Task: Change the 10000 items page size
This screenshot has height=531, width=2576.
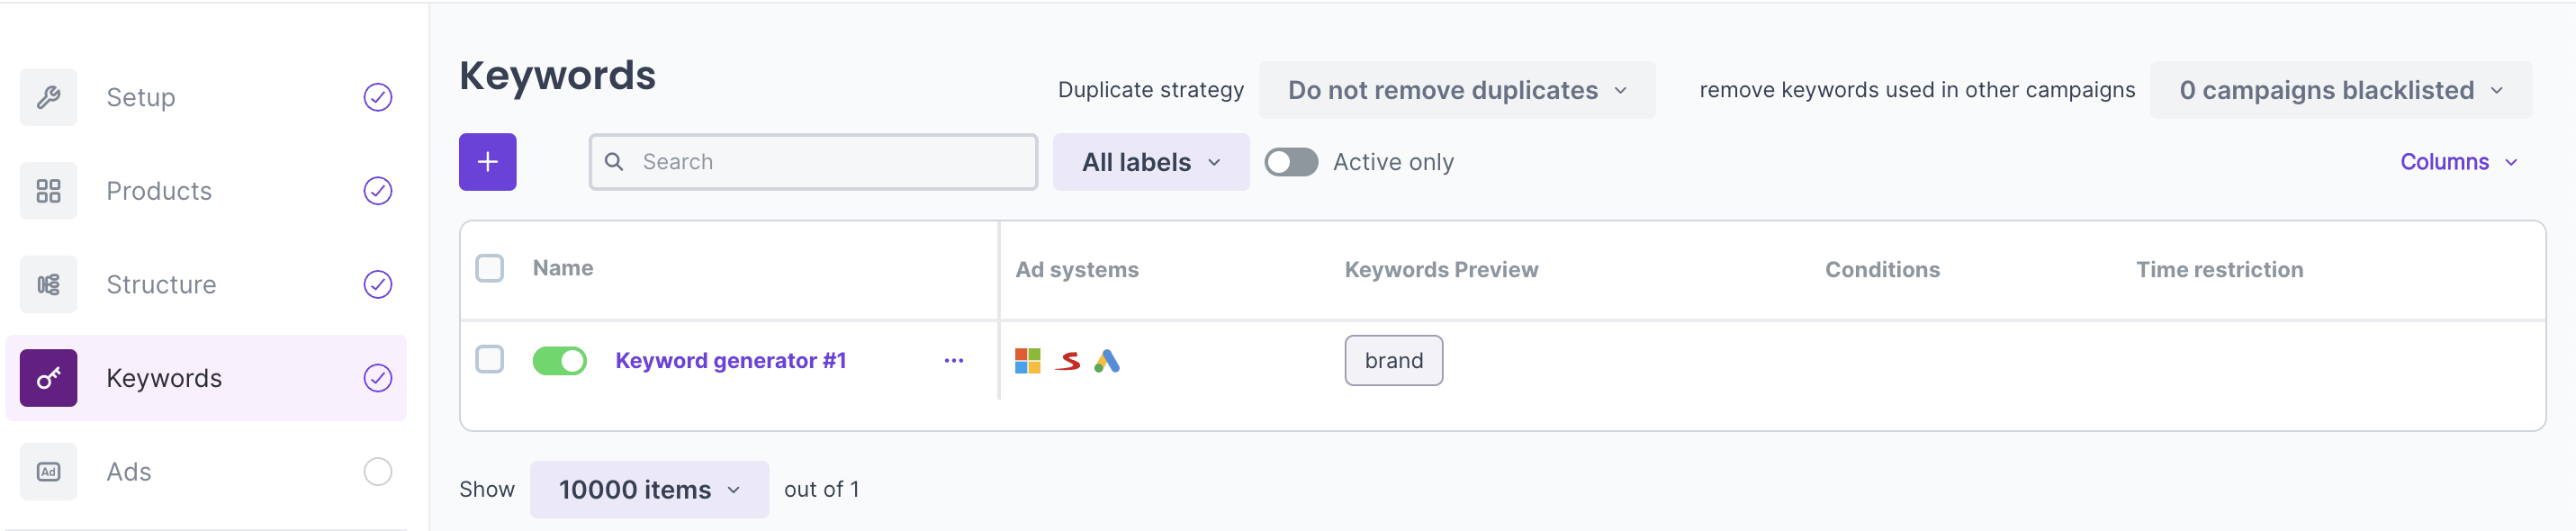Action: (648, 490)
